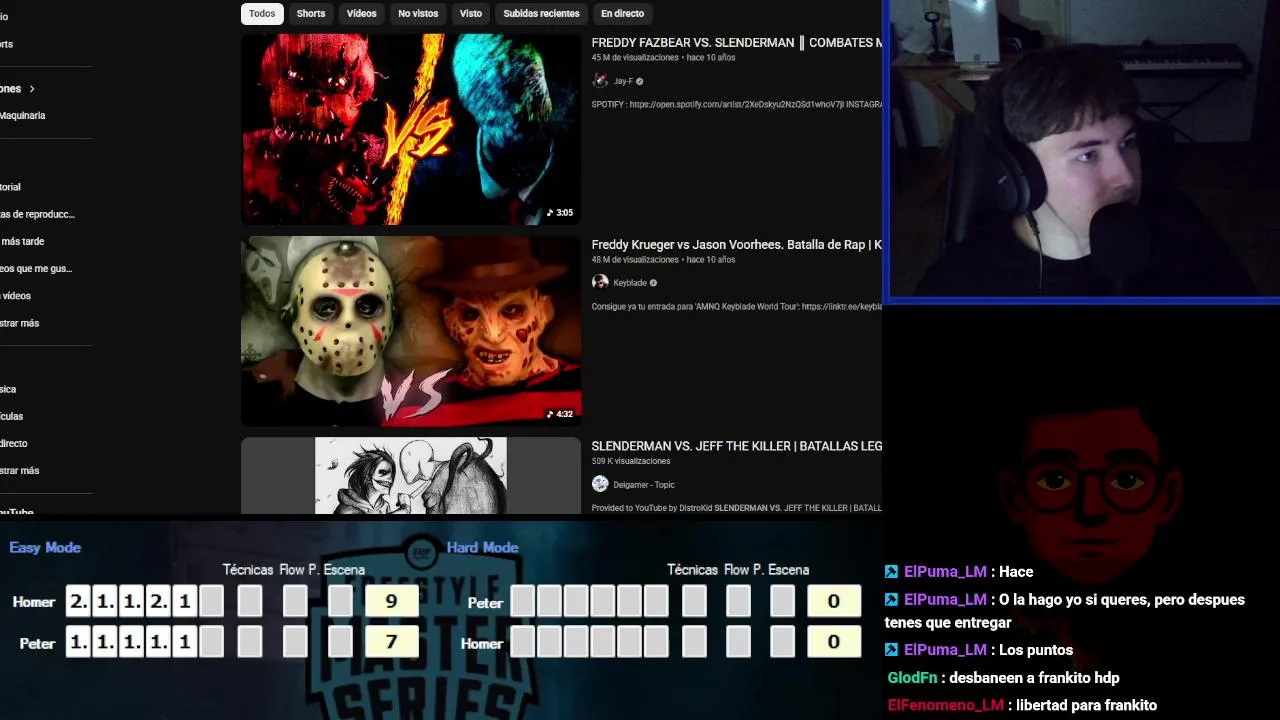
Task: Filter results by No vistos
Action: 418,13
